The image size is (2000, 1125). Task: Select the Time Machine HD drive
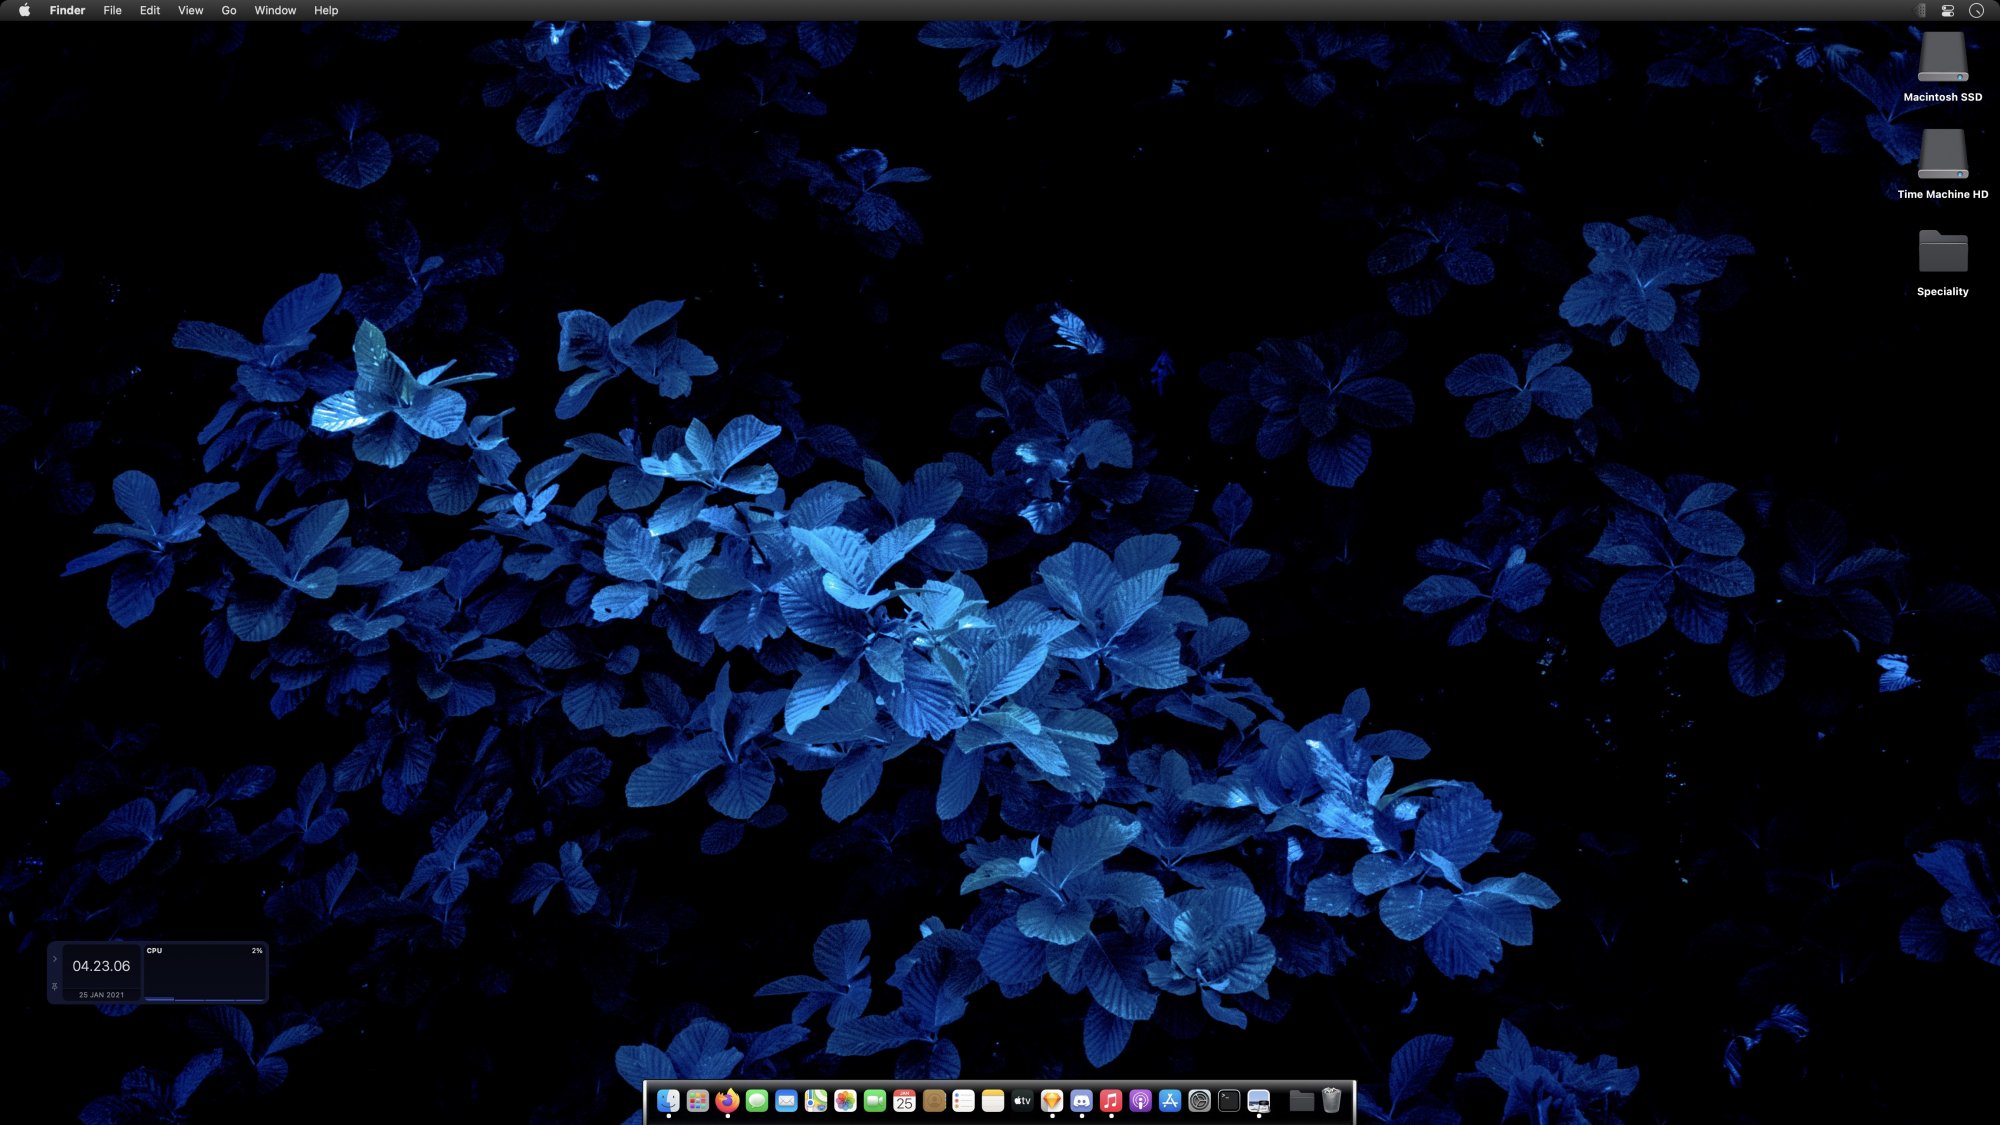[x=1942, y=156]
